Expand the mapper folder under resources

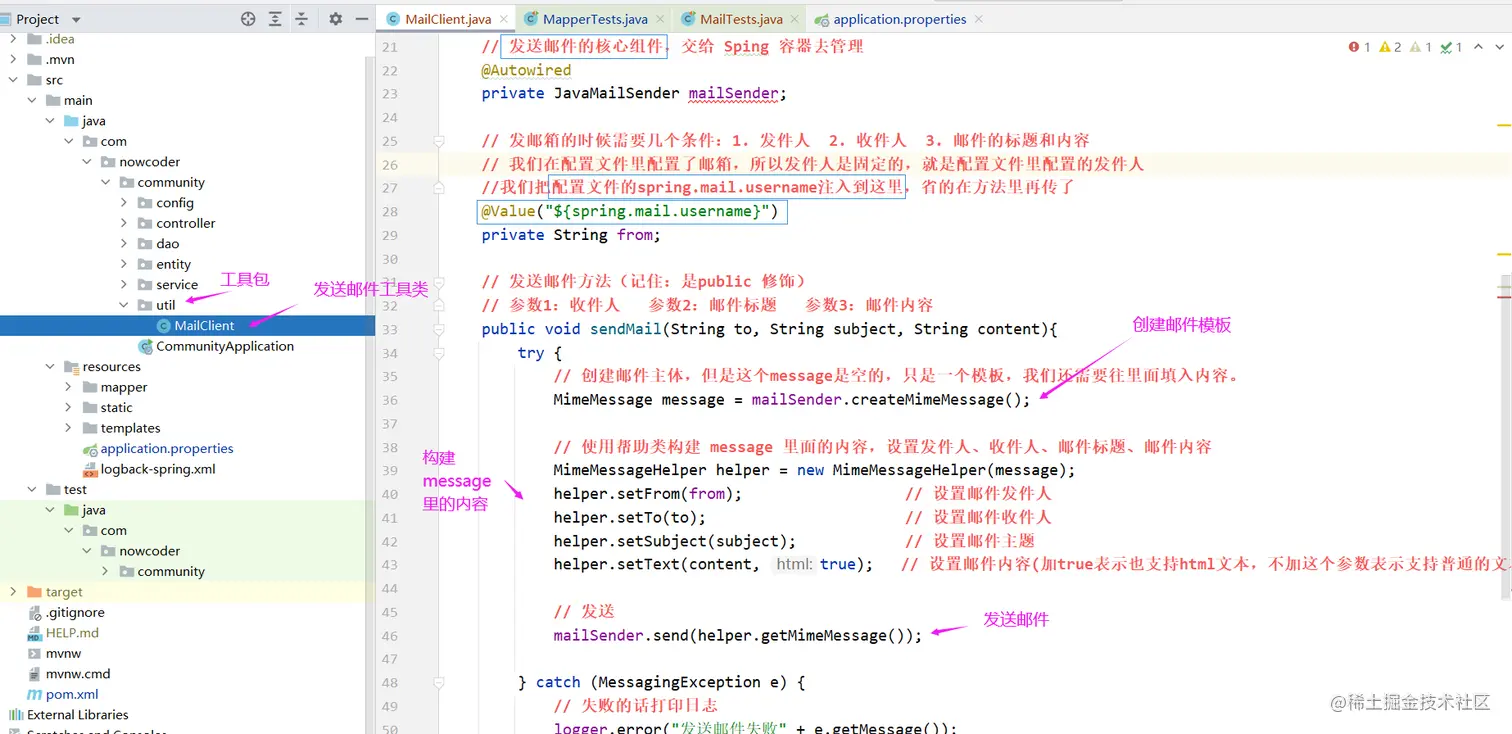coord(68,387)
